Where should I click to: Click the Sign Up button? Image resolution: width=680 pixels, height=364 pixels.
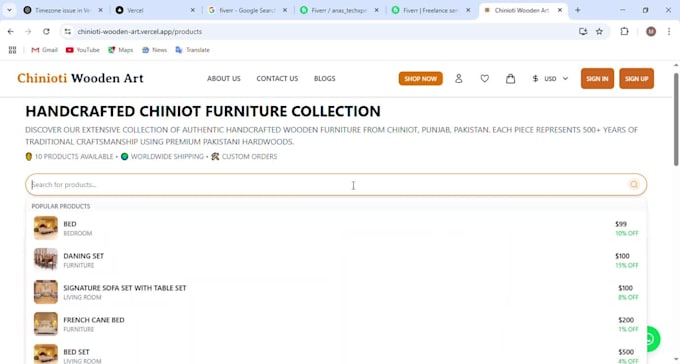(x=636, y=79)
